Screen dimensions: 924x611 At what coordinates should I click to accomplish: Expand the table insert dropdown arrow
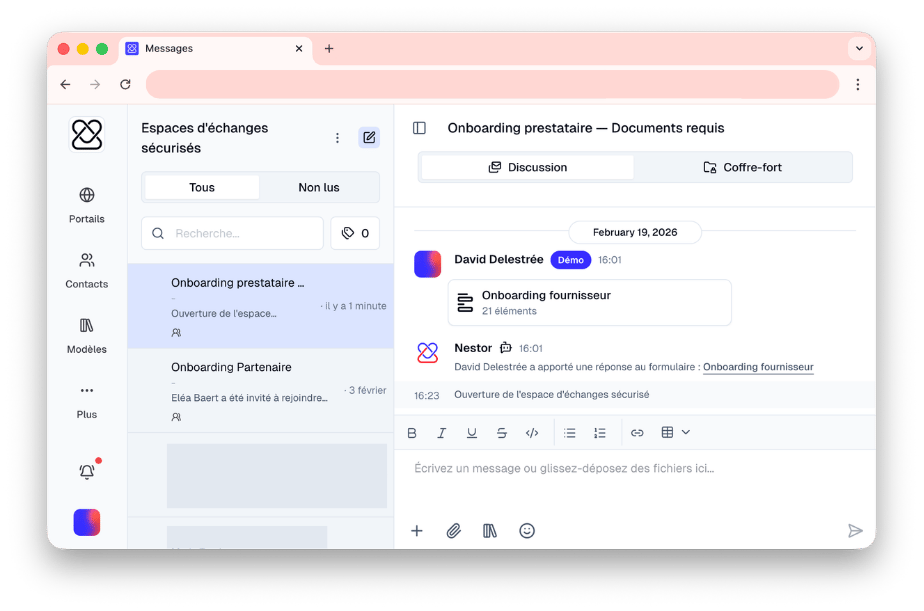[686, 432]
